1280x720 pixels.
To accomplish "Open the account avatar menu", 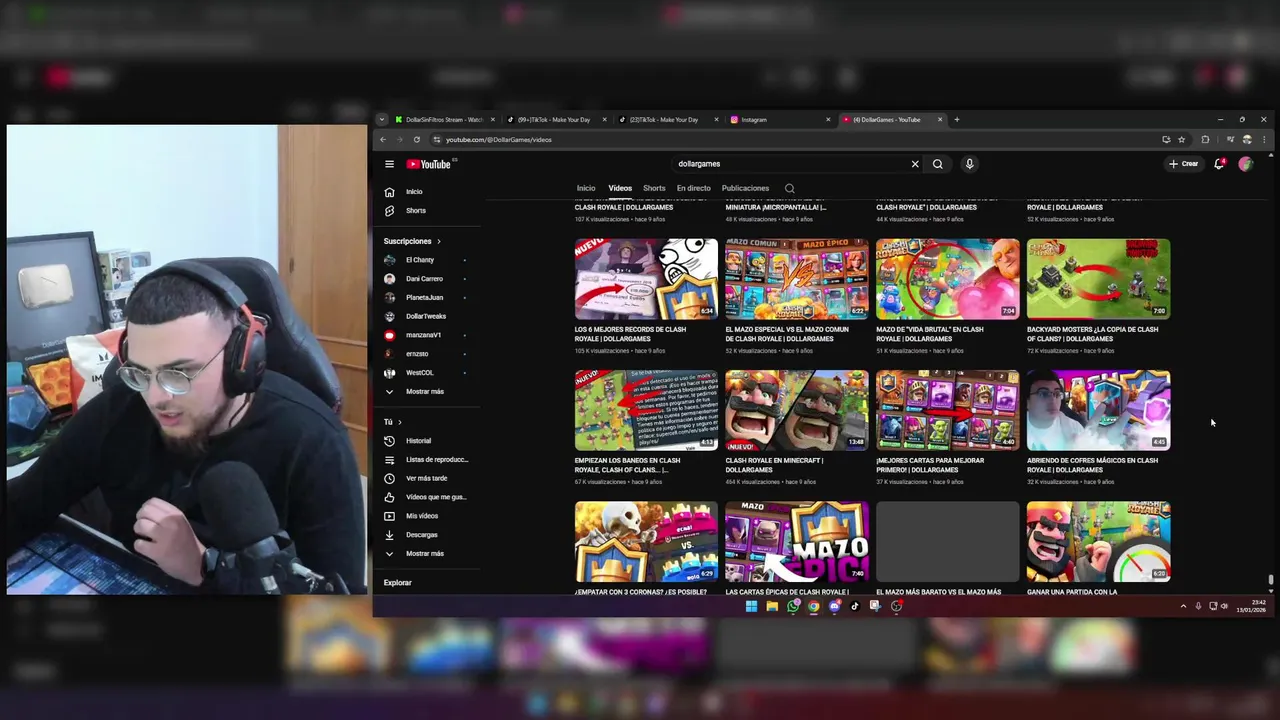I will tap(1245, 164).
